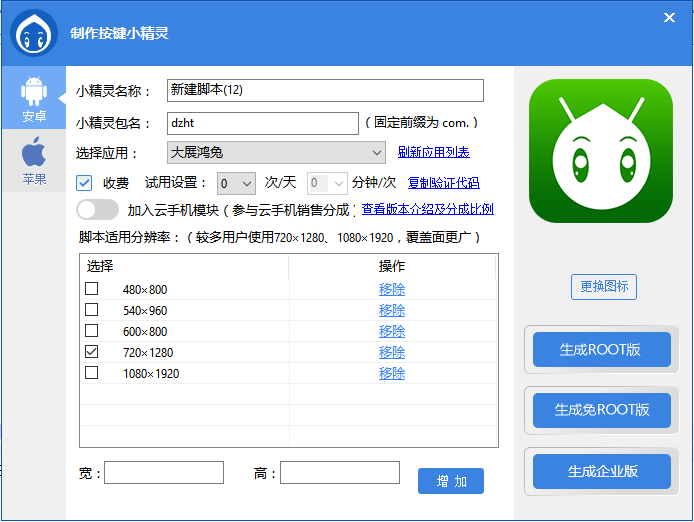Open the 选择应用 dropdown showing 大展鸿兔
The image size is (694, 522).
pos(276,152)
